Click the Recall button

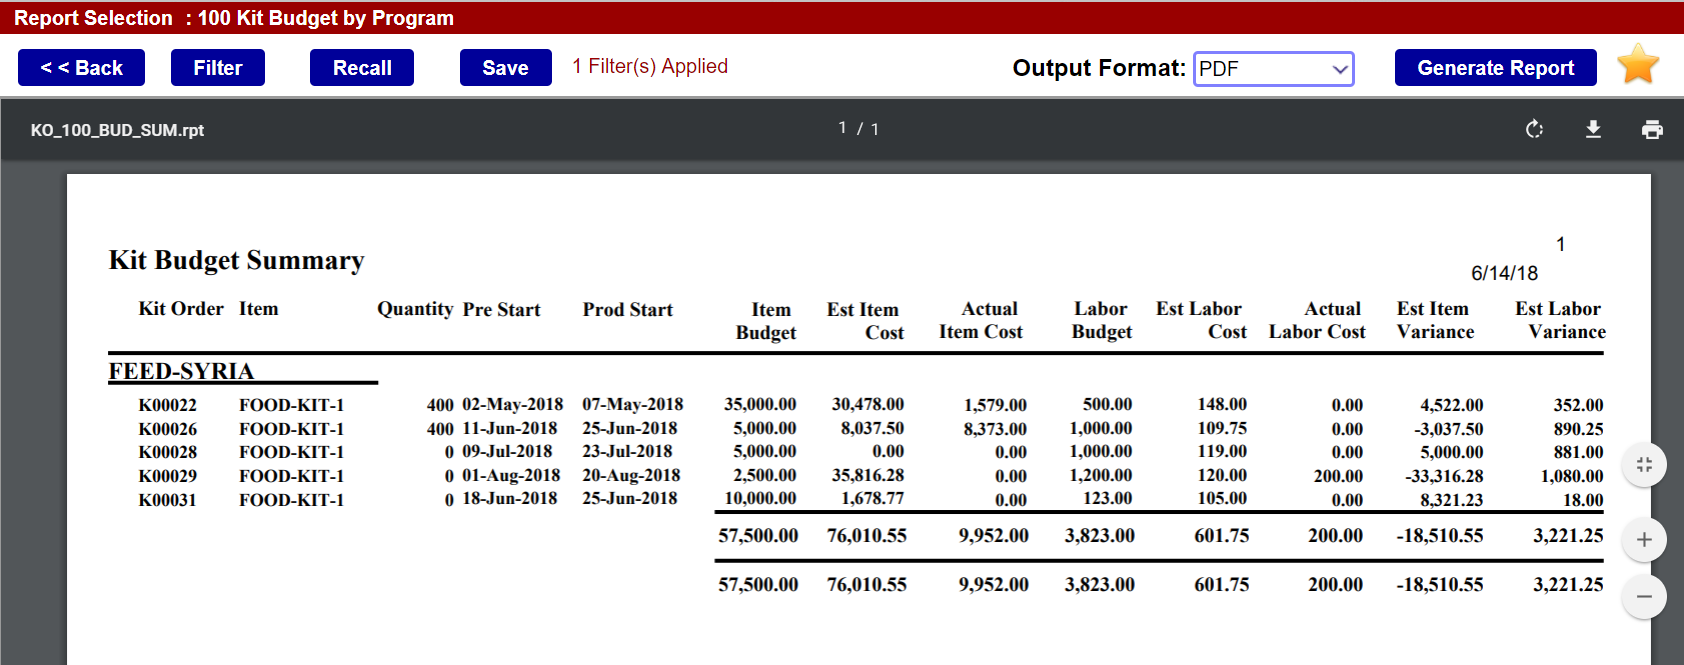(x=362, y=68)
